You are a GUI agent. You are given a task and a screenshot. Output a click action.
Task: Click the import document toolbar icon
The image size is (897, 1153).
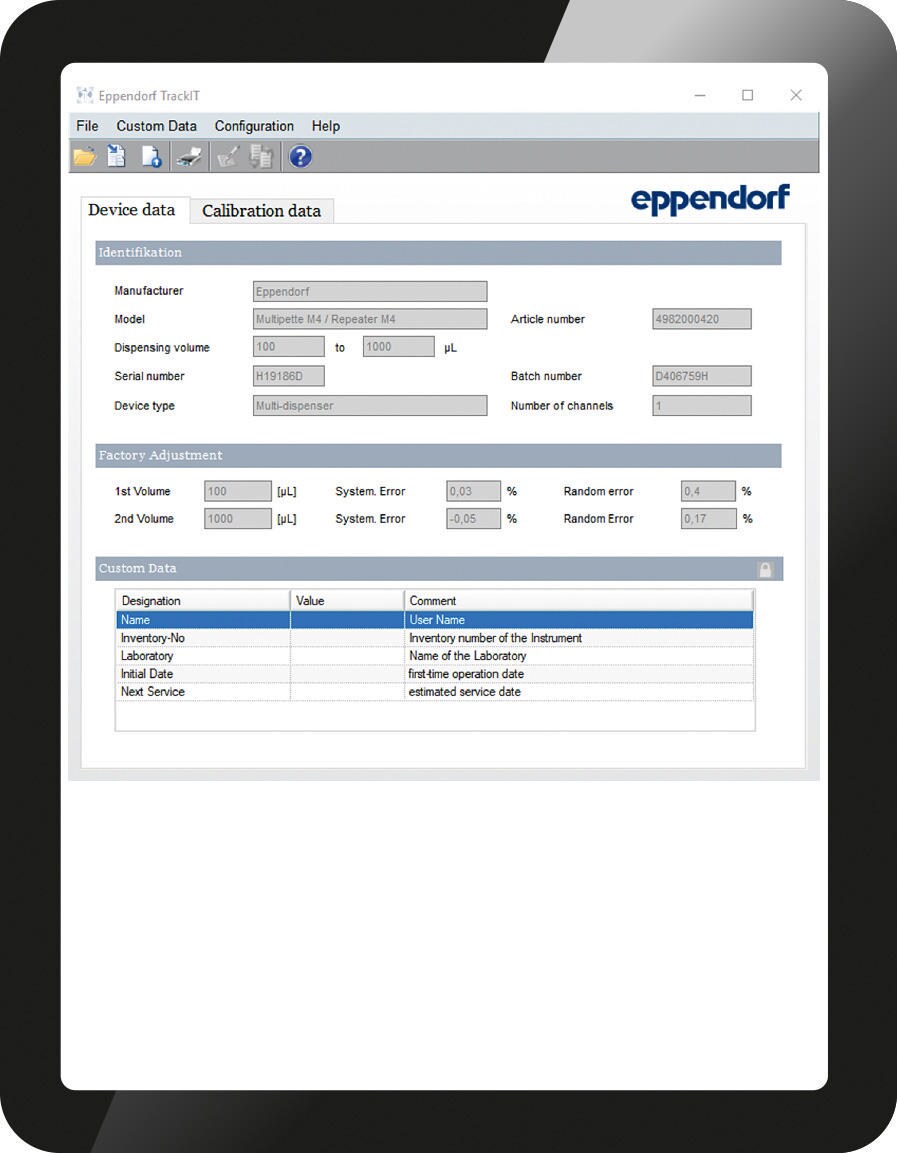[116, 157]
